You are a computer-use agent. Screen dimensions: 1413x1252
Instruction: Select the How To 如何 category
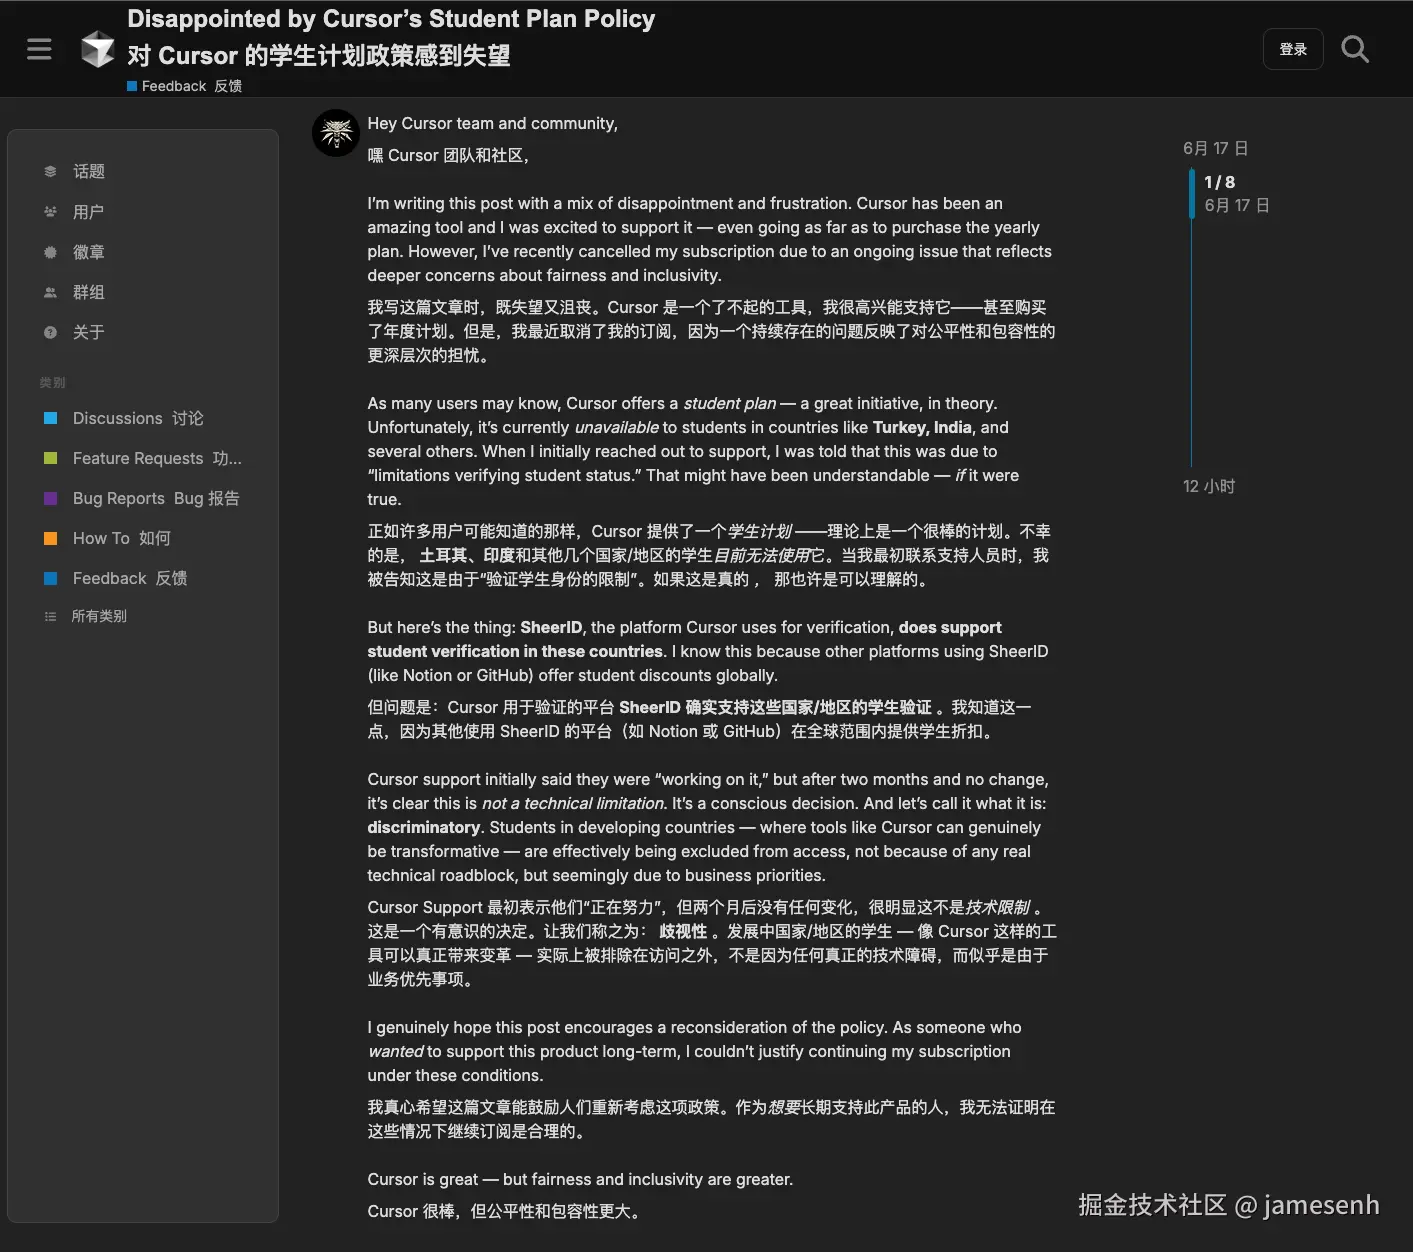120,538
